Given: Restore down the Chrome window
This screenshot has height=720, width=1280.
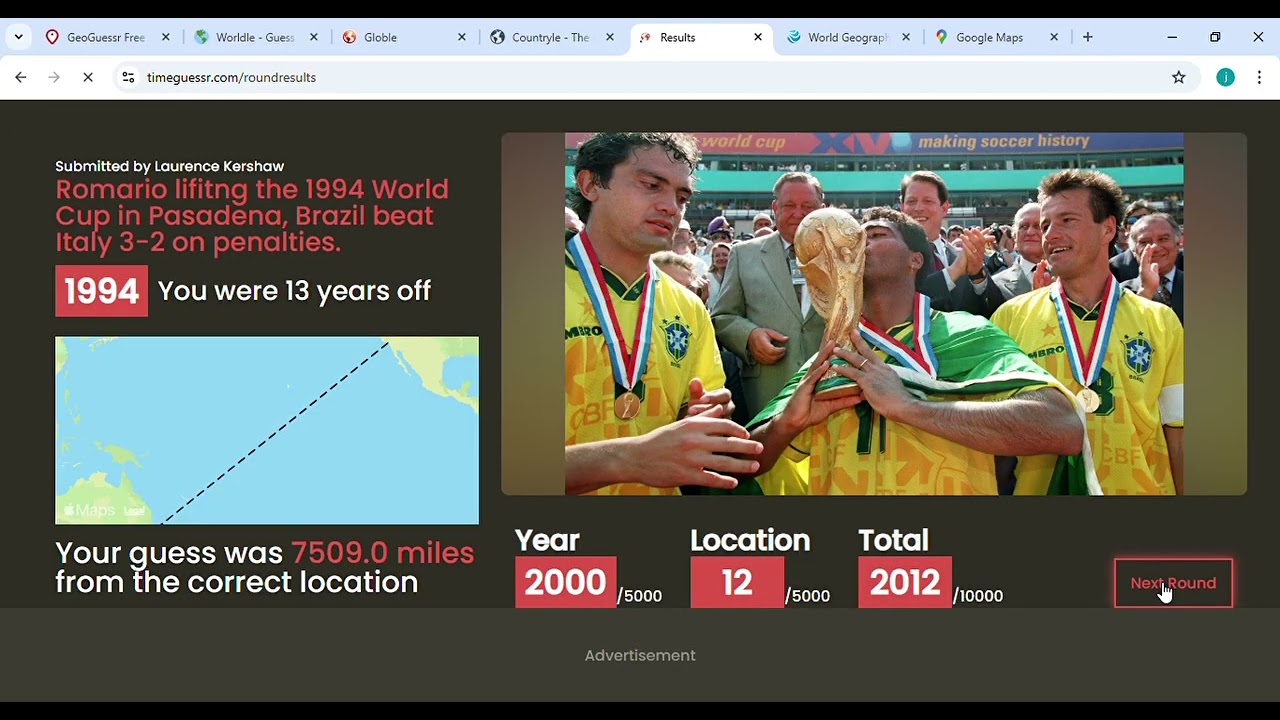Looking at the screenshot, I should [1215, 37].
